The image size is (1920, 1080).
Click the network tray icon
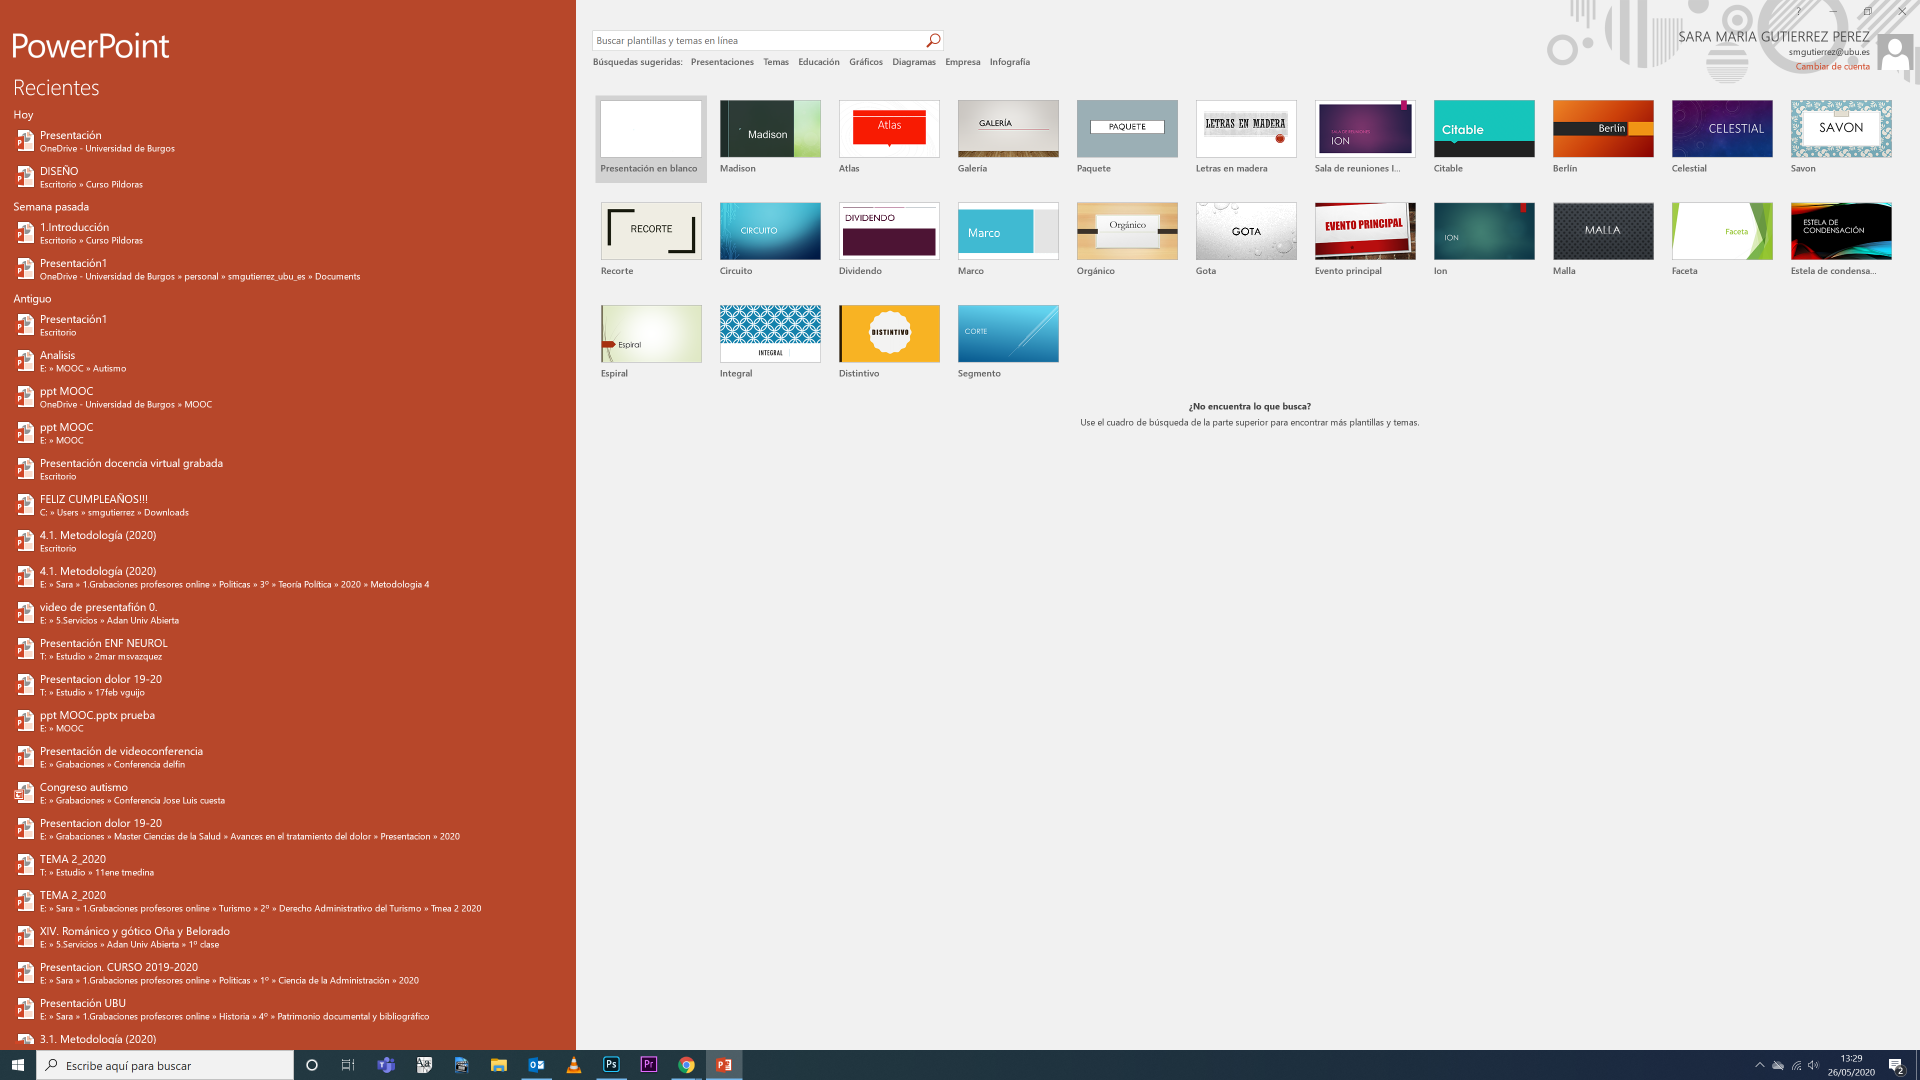[1796, 1065]
